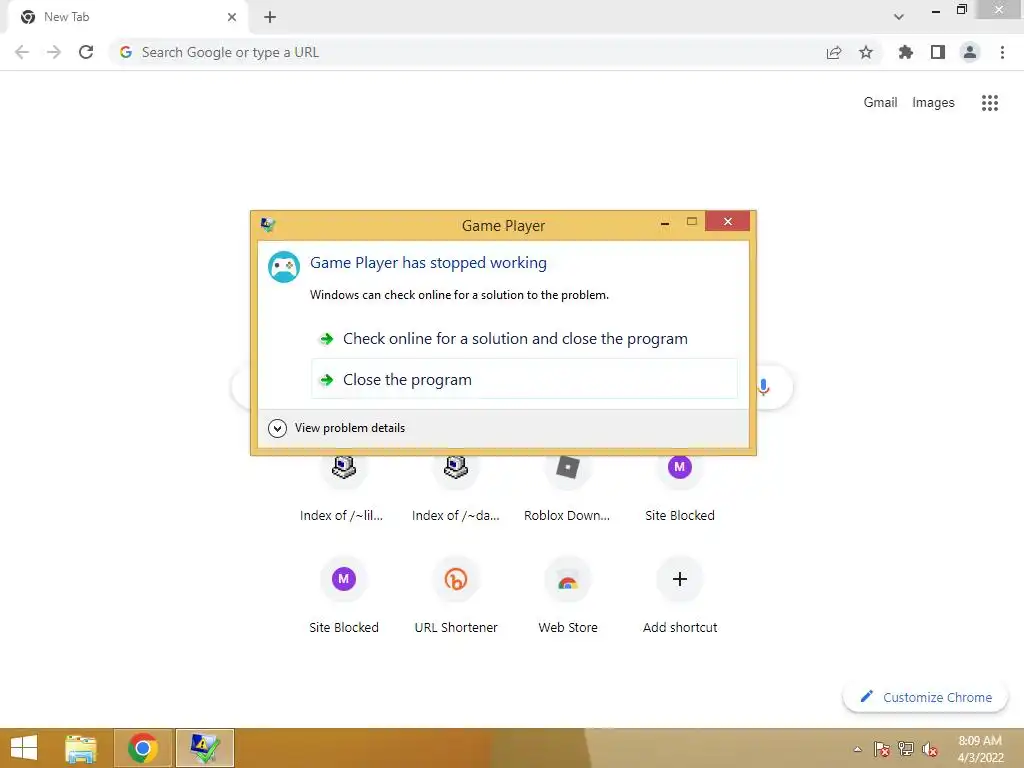Click the network tray icon
Viewport: 1024px width, 768px height.
click(906, 749)
